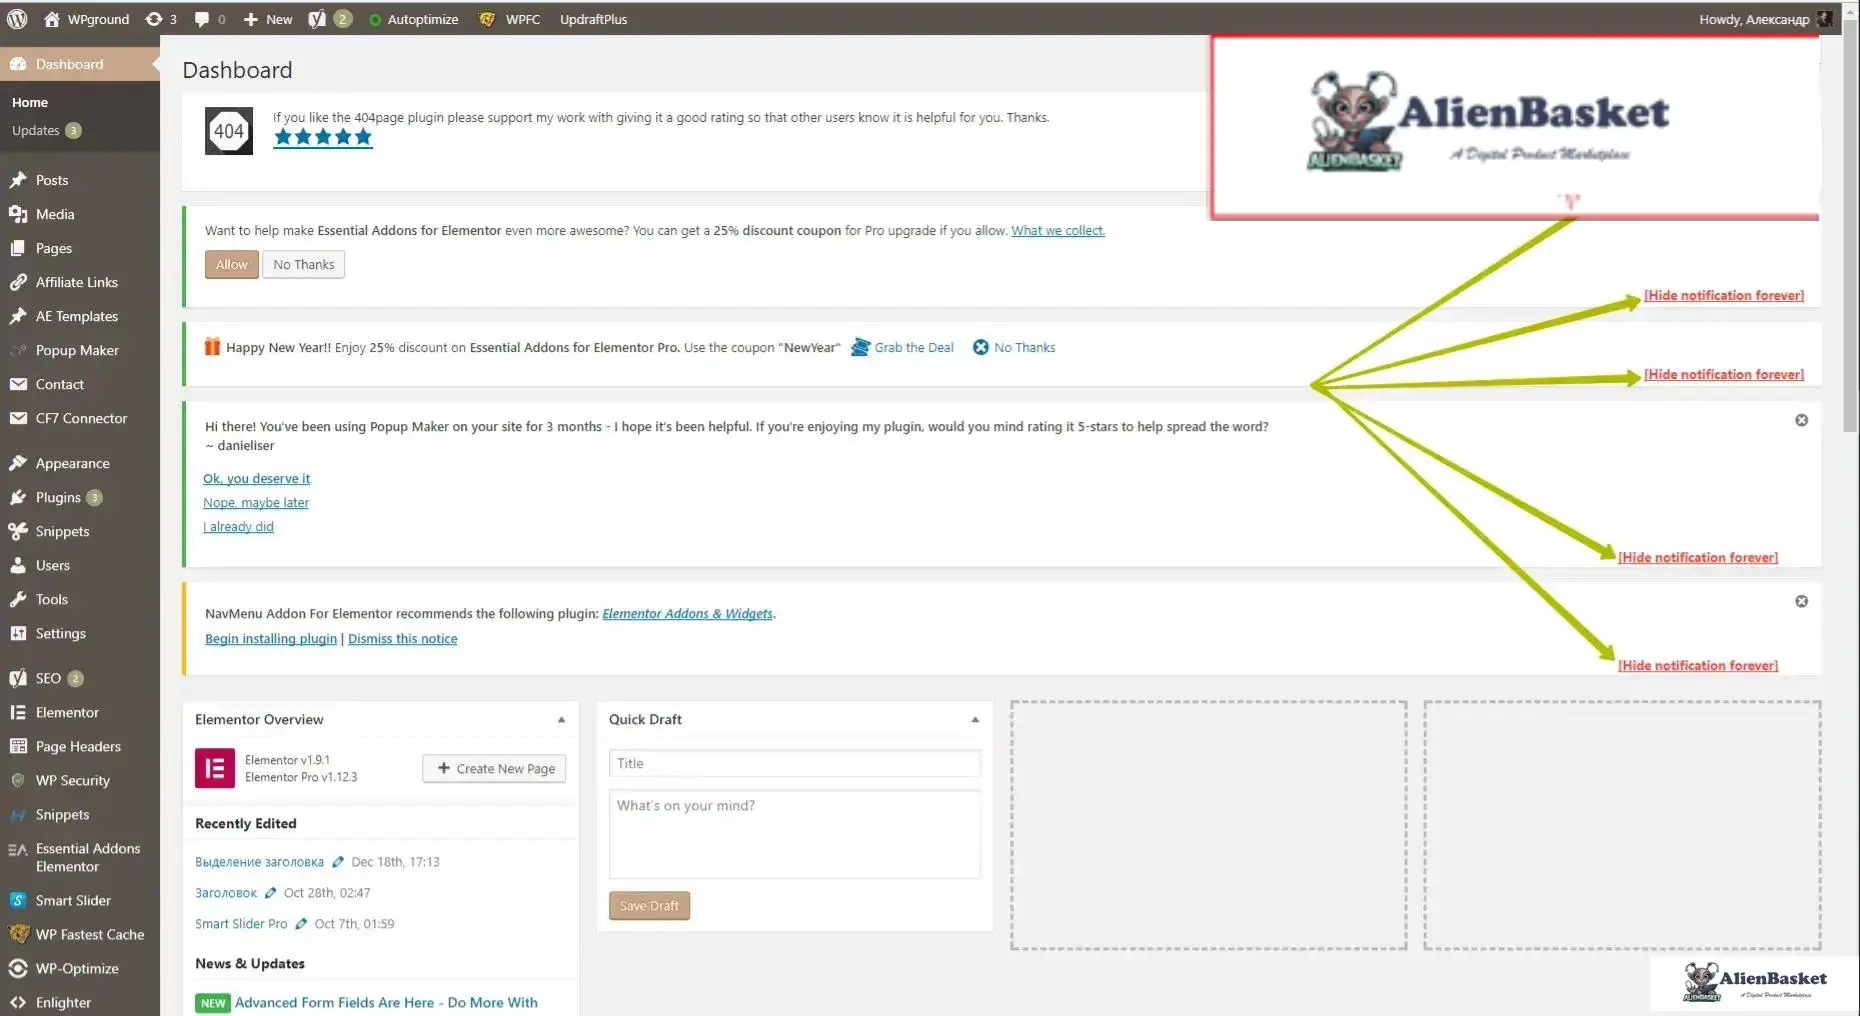Click the Allow button for Essential Addons

[231, 264]
